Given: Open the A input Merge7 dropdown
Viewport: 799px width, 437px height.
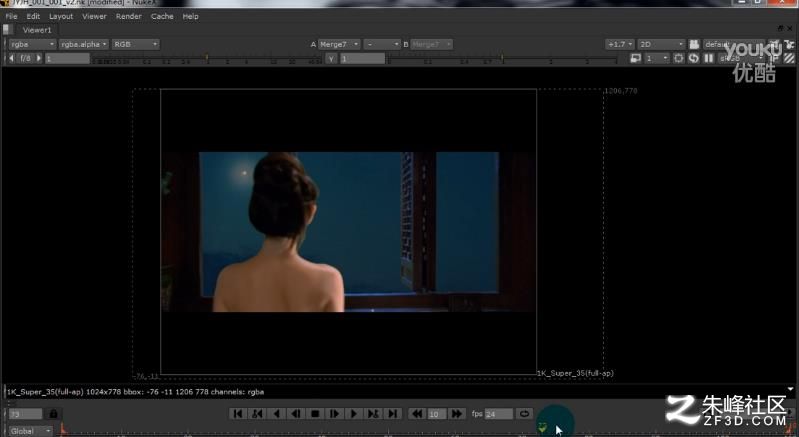Looking at the screenshot, I should [339, 44].
